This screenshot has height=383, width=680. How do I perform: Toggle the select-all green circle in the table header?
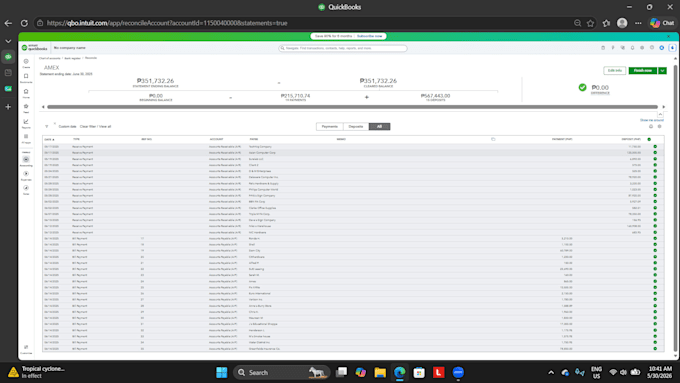click(x=649, y=139)
